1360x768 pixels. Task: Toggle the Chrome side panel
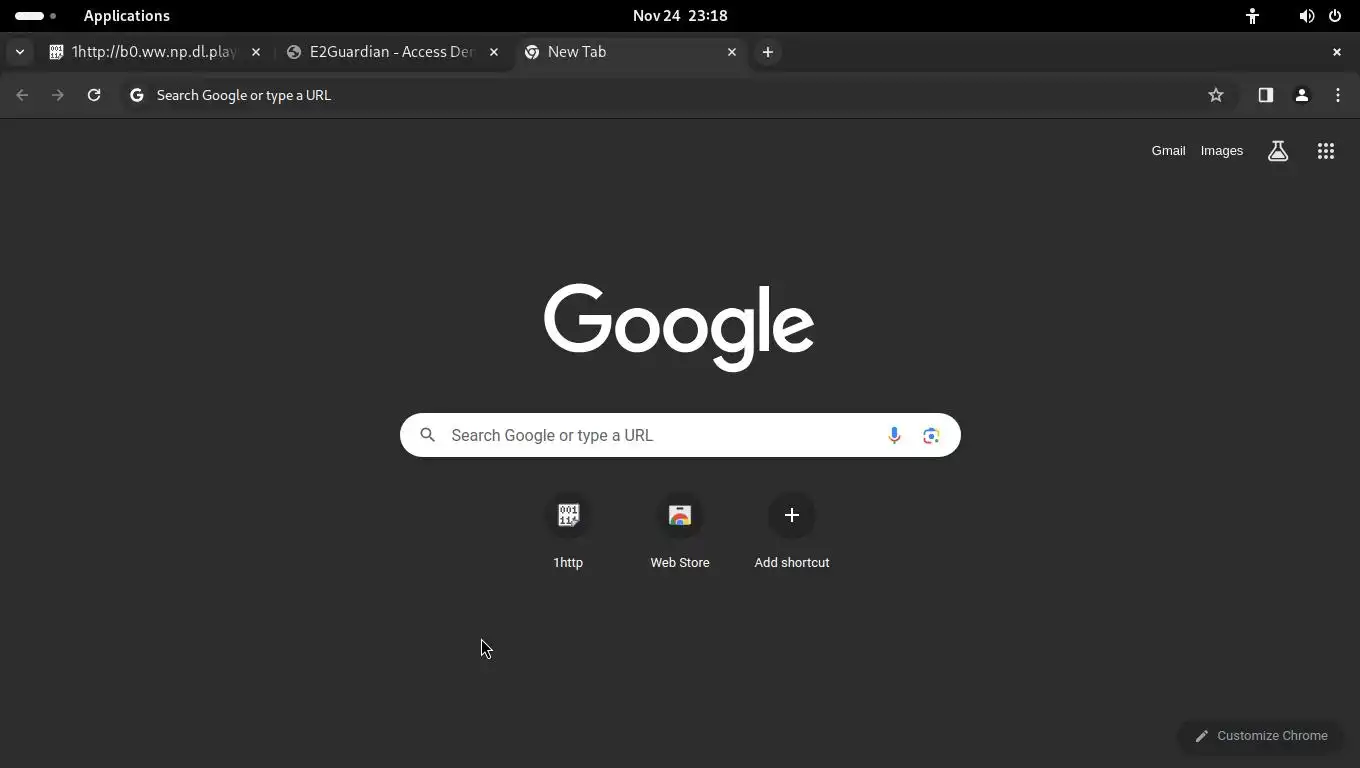[x=1266, y=95]
